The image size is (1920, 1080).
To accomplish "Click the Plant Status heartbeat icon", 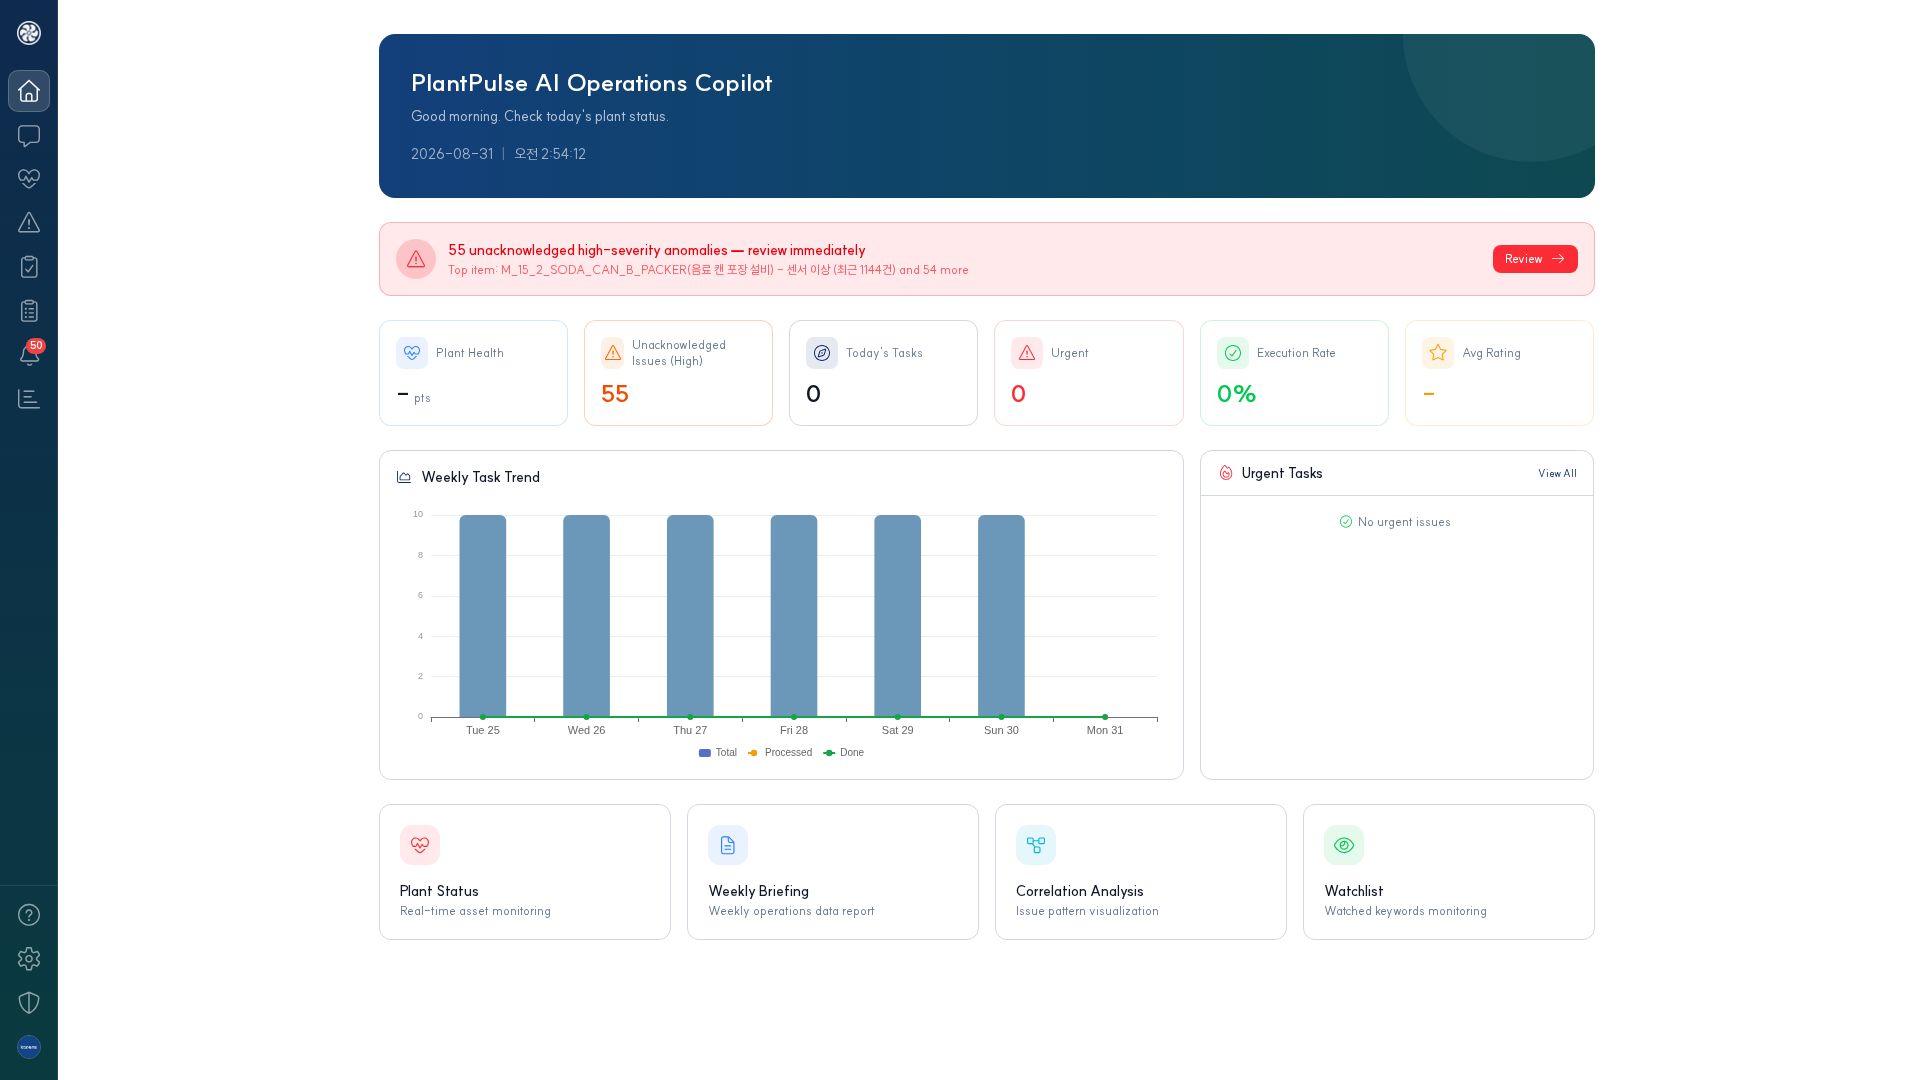I will tap(420, 845).
